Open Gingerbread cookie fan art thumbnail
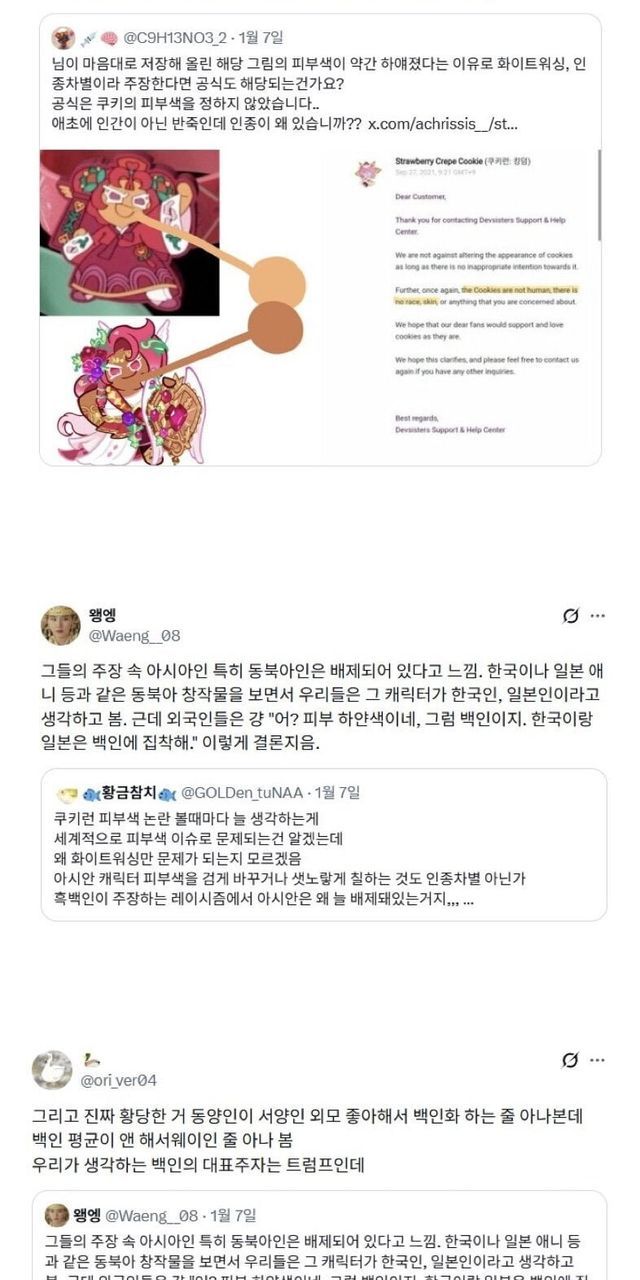Viewport: 640px width, 1280px height. 129,232
